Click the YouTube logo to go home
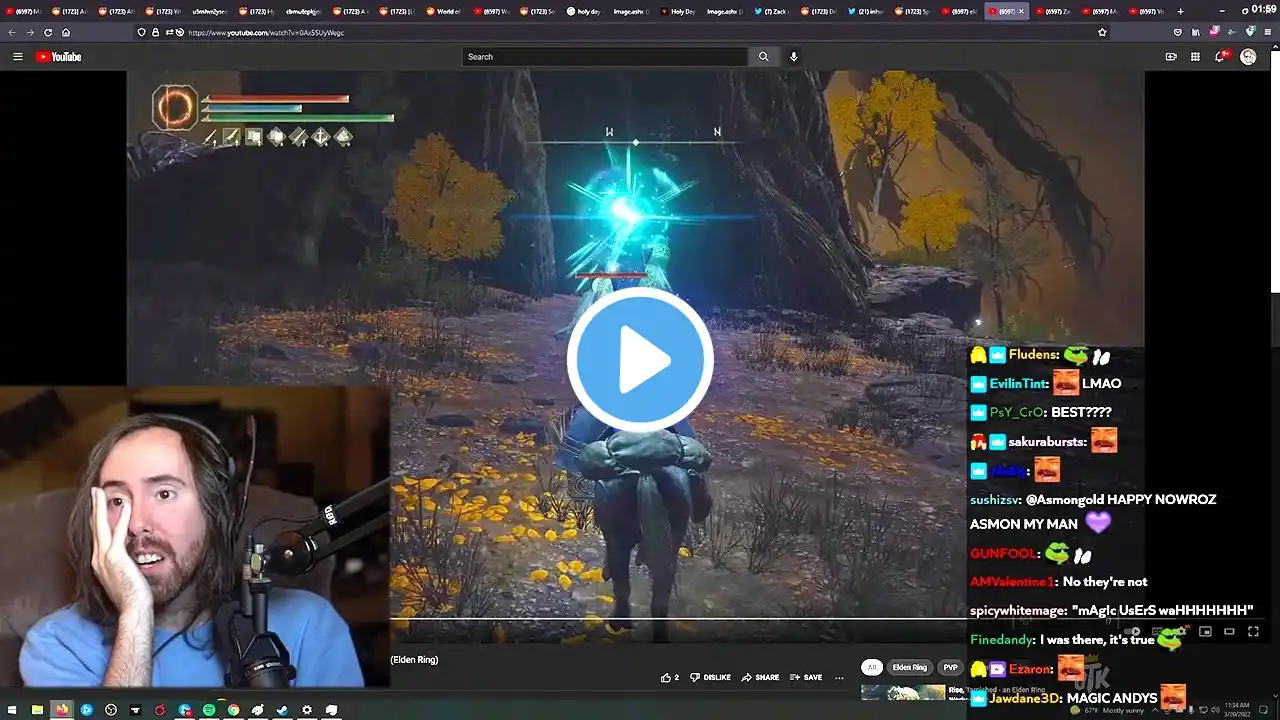This screenshot has height=720, width=1280. (x=59, y=57)
